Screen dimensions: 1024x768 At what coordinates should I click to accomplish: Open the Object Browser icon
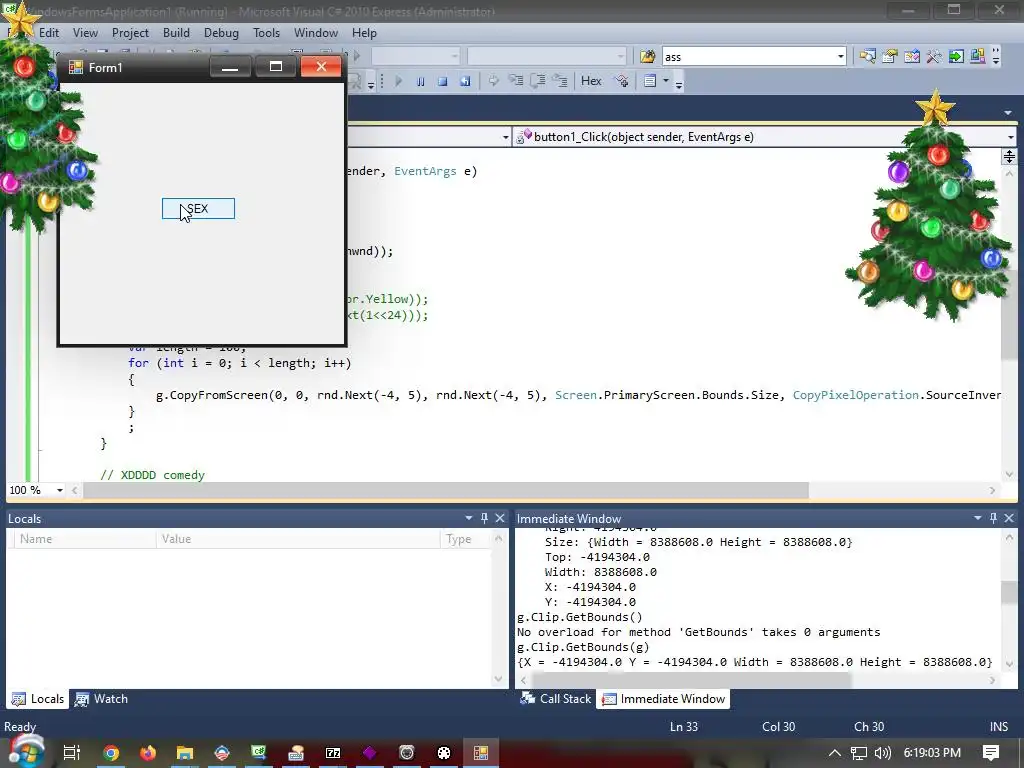pos(912,57)
